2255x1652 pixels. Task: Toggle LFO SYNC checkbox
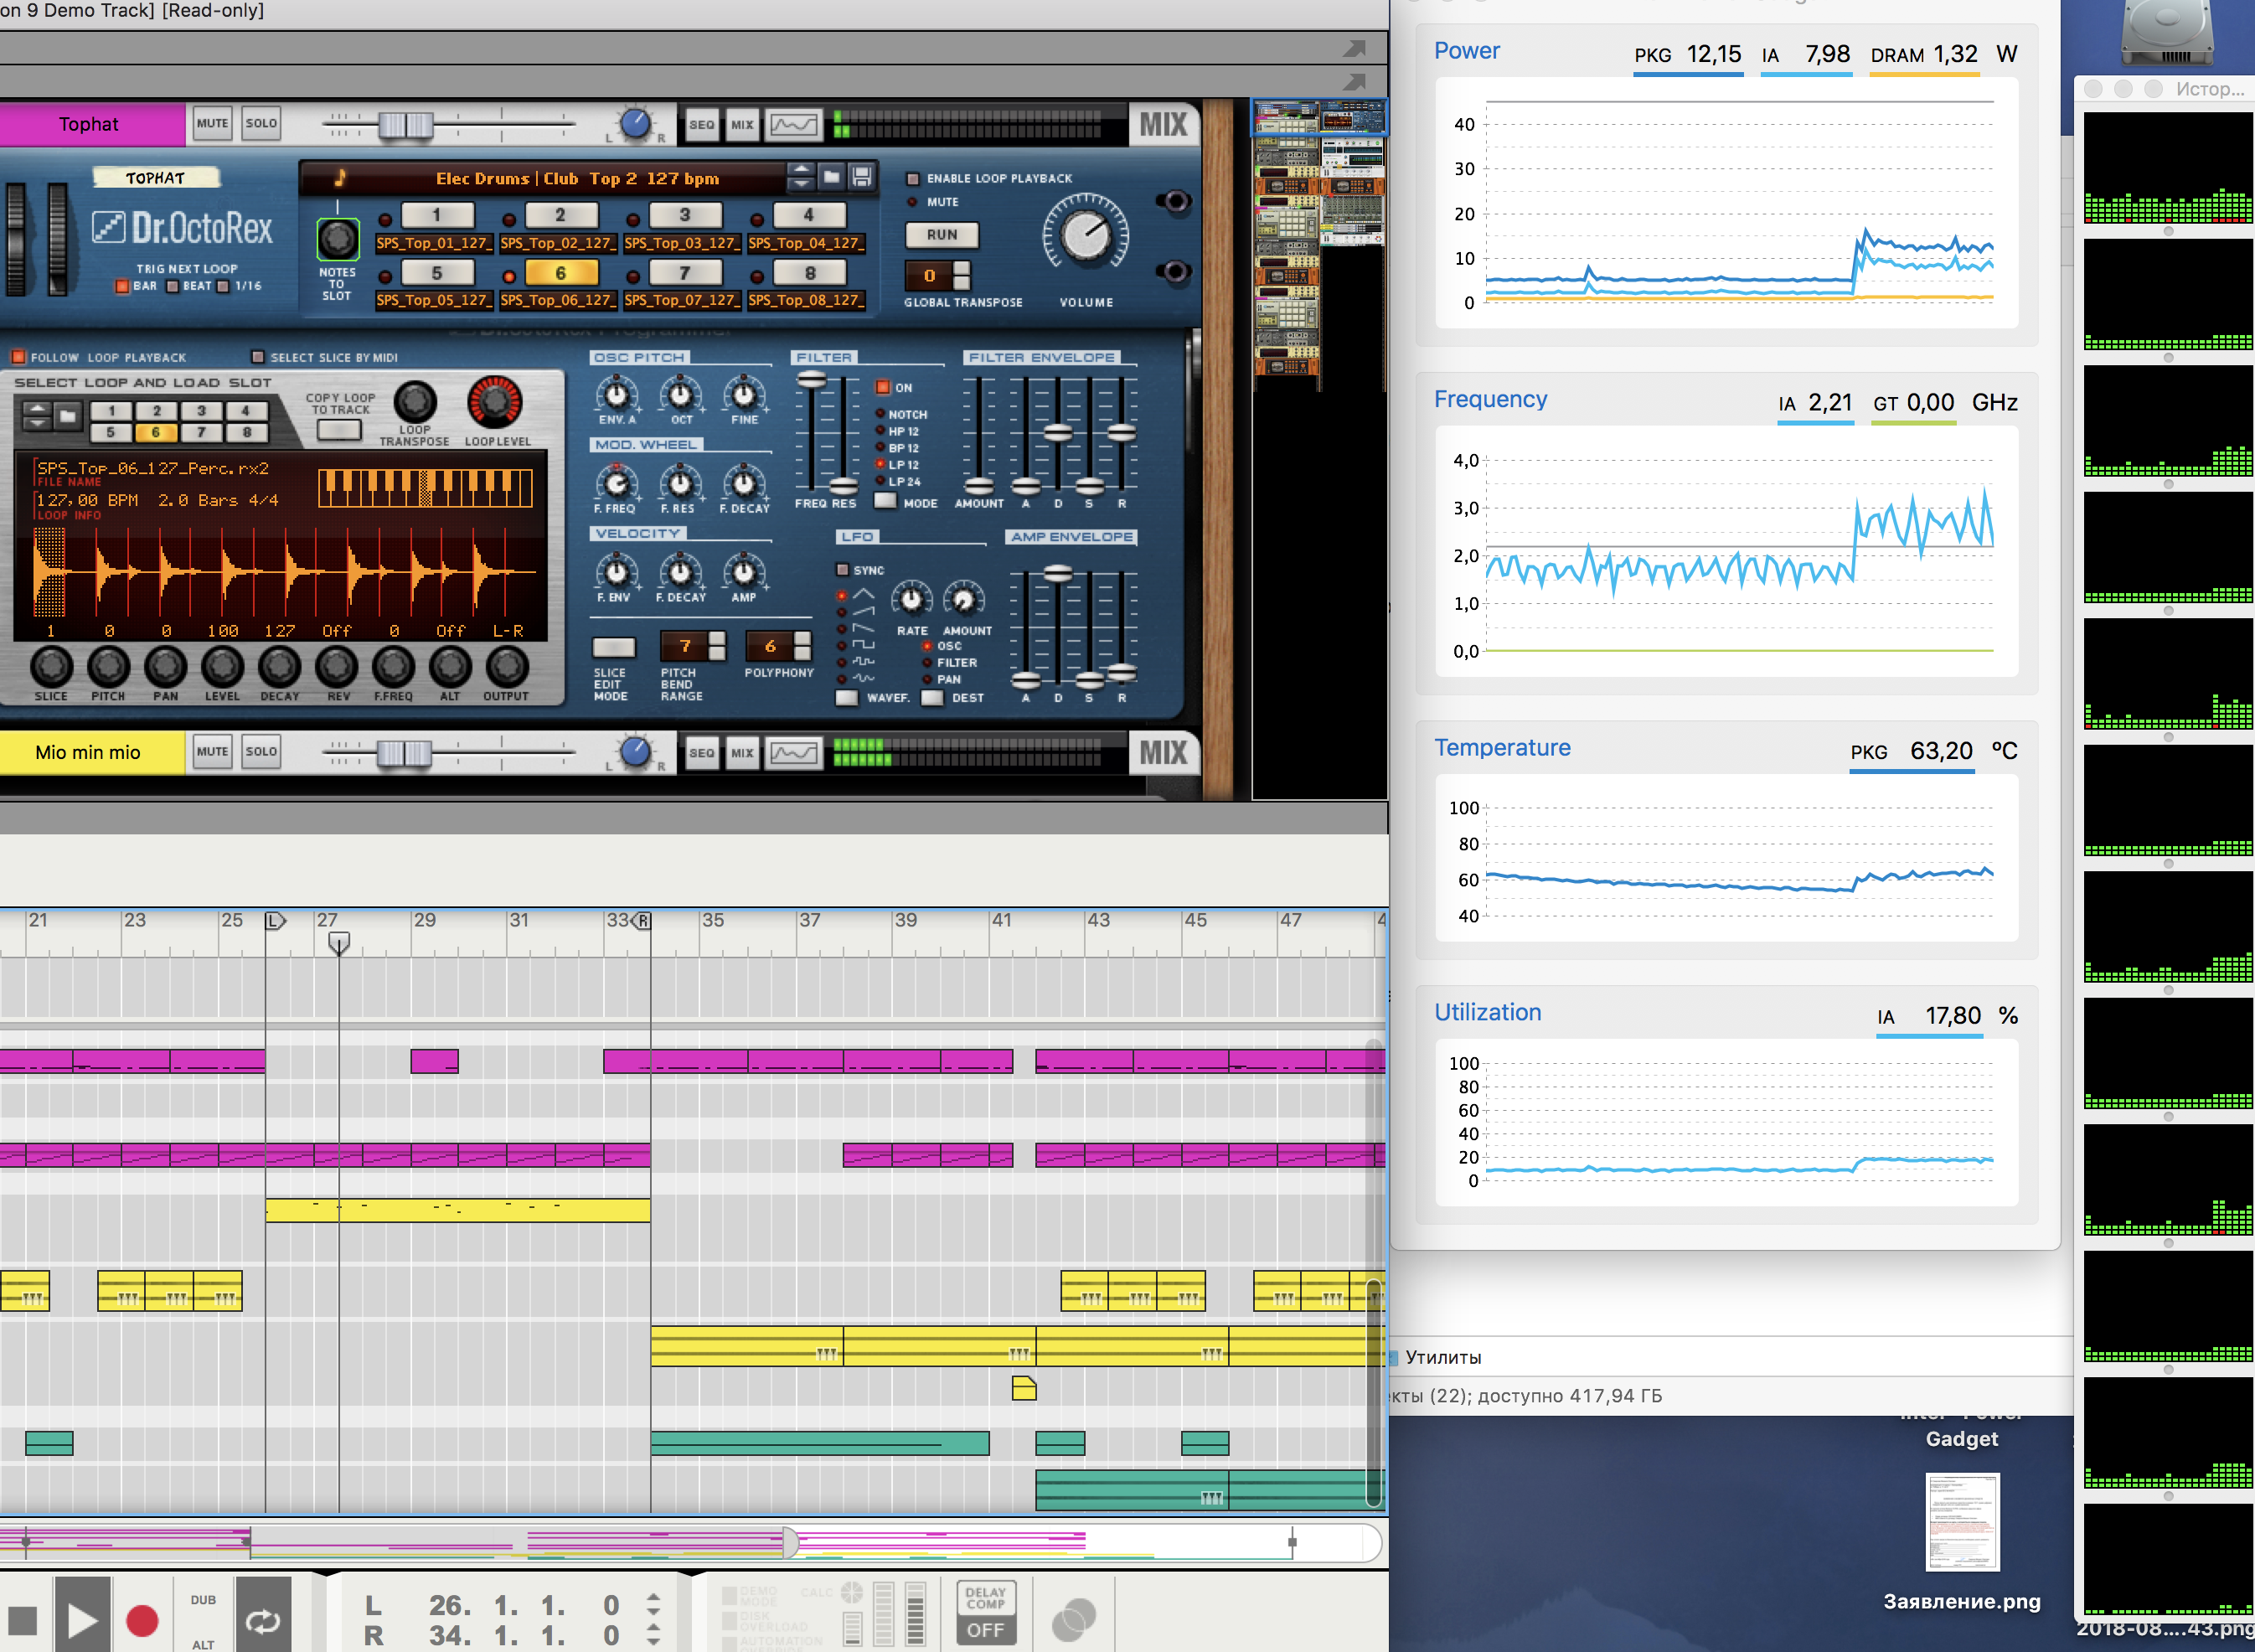point(843,570)
